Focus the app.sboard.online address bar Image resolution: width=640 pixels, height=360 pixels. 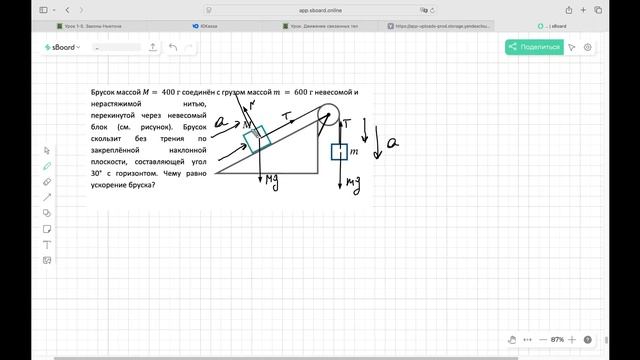coord(320,10)
